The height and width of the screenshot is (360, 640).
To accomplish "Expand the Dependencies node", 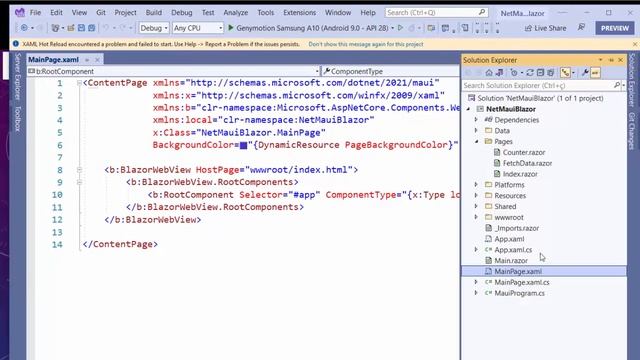I will (x=476, y=120).
